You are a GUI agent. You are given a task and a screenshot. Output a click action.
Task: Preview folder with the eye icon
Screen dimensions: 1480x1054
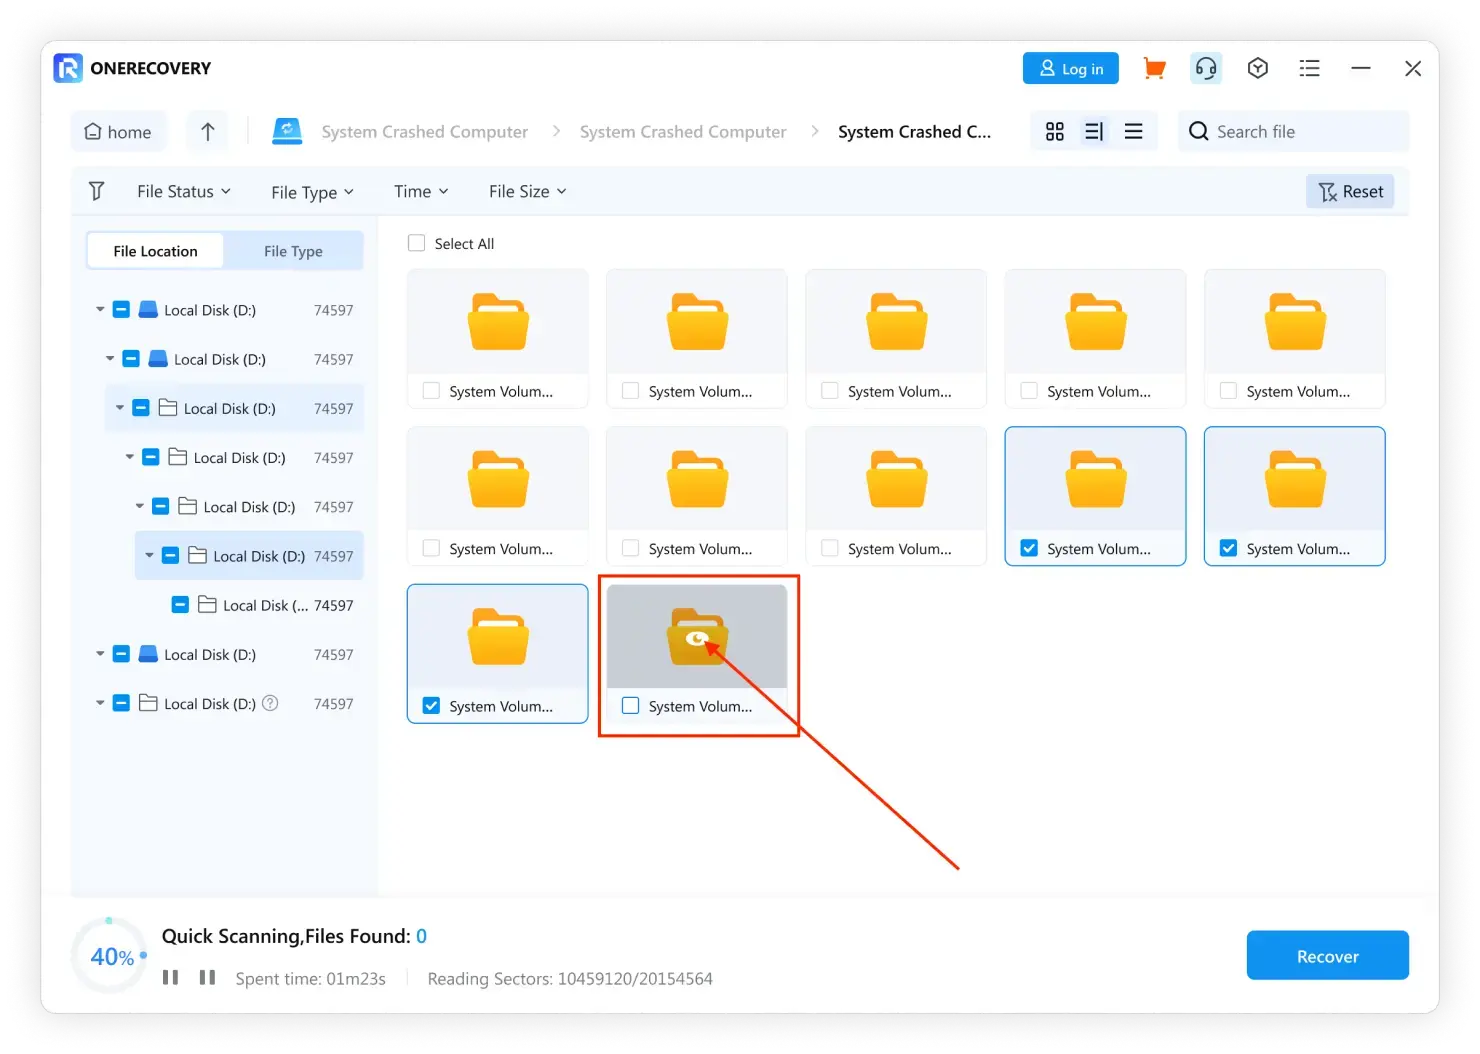[x=697, y=638]
